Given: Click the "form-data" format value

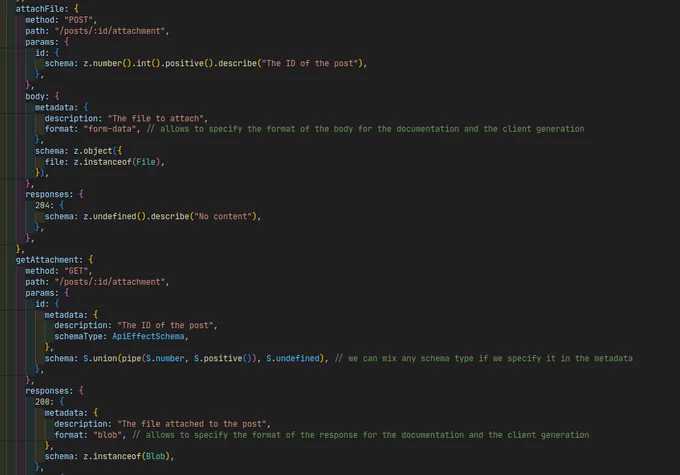Looking at the screenshot, I should tap(110, 129).
